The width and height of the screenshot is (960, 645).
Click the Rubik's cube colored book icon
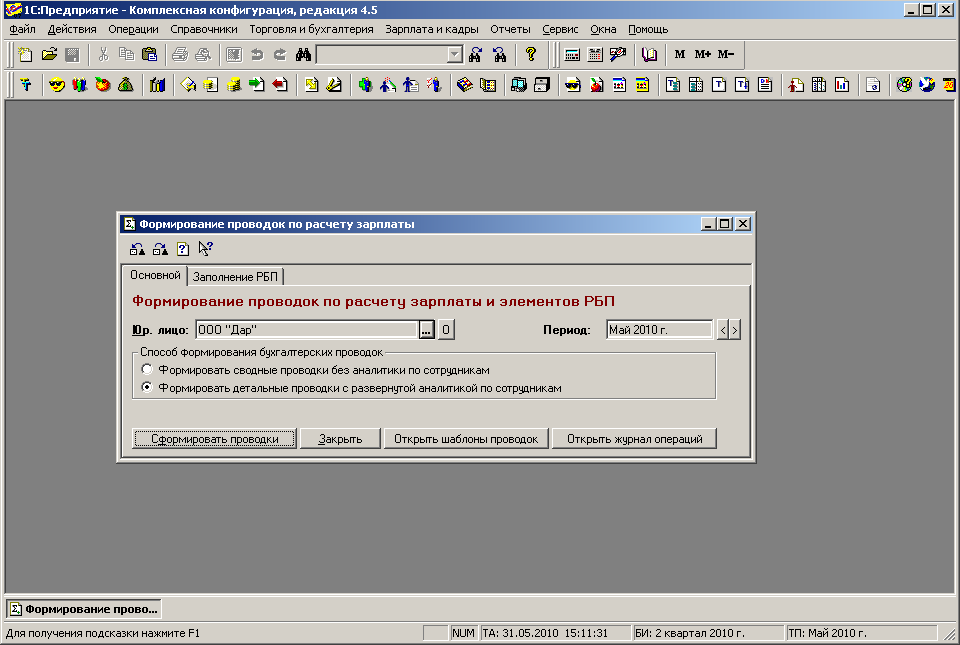click(465, 85)
